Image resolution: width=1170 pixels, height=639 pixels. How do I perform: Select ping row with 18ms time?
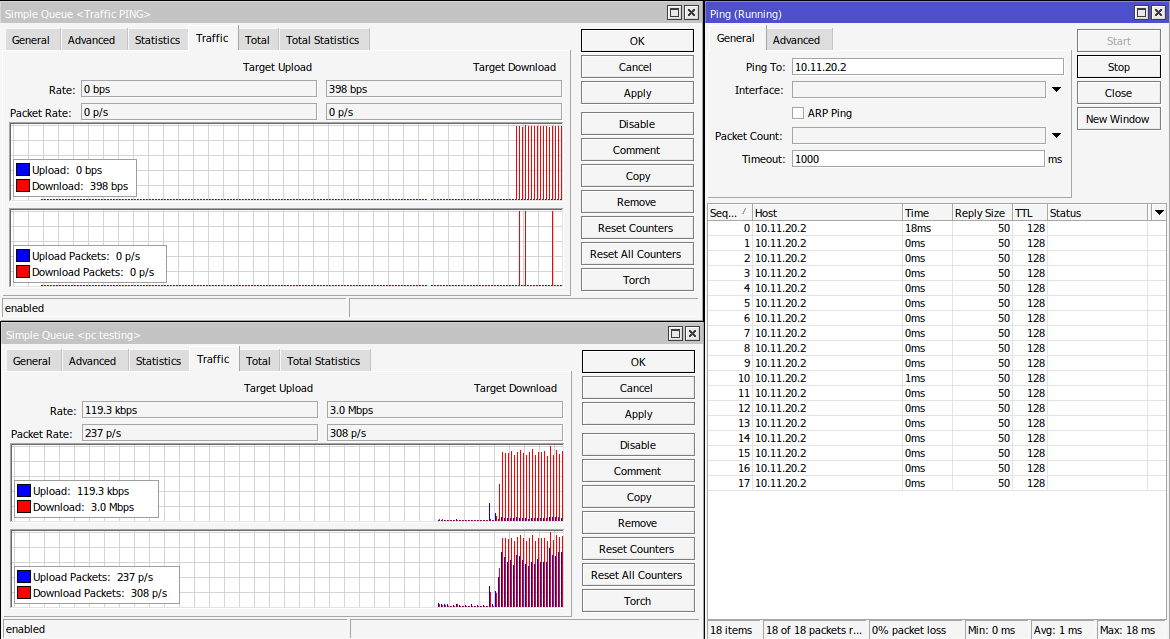[936, 228]
